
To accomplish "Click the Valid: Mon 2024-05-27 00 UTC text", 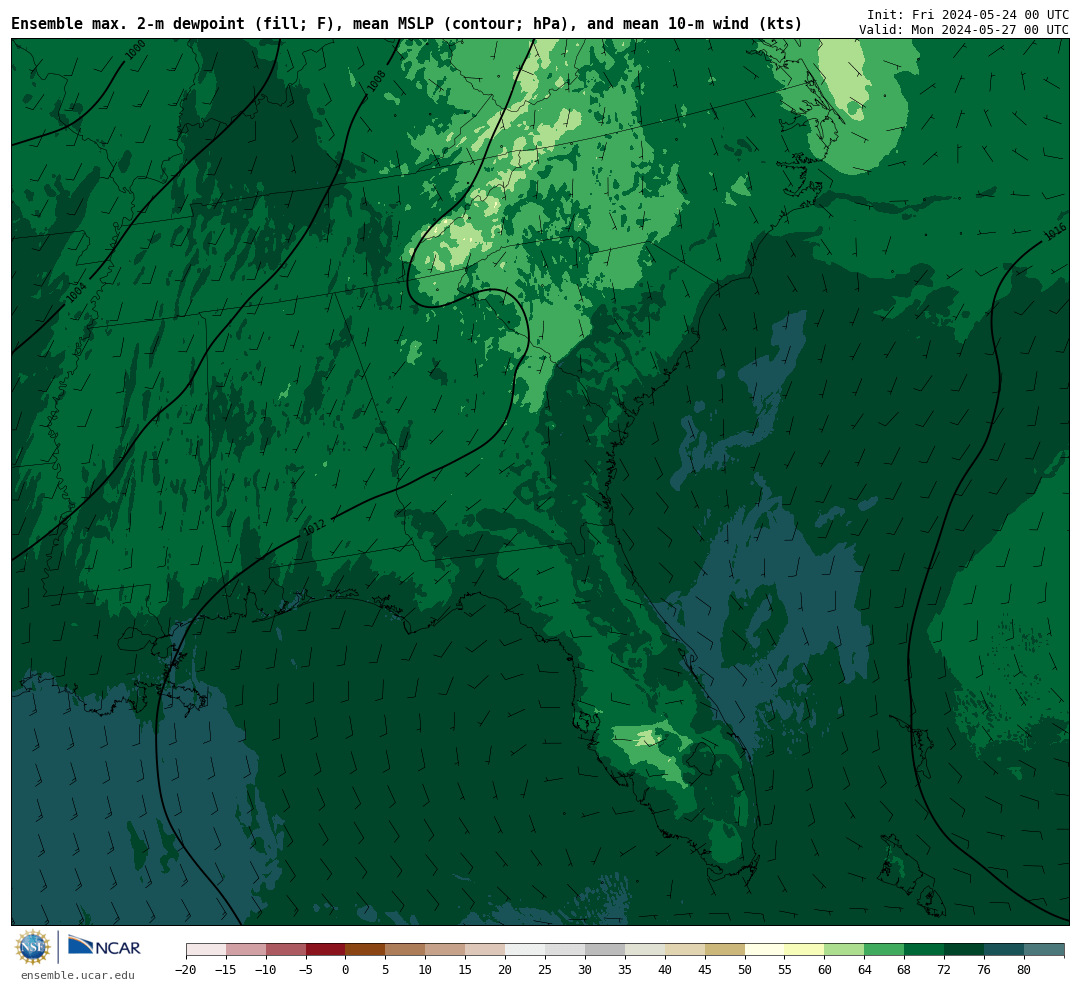I will click(x=964, y=30).
